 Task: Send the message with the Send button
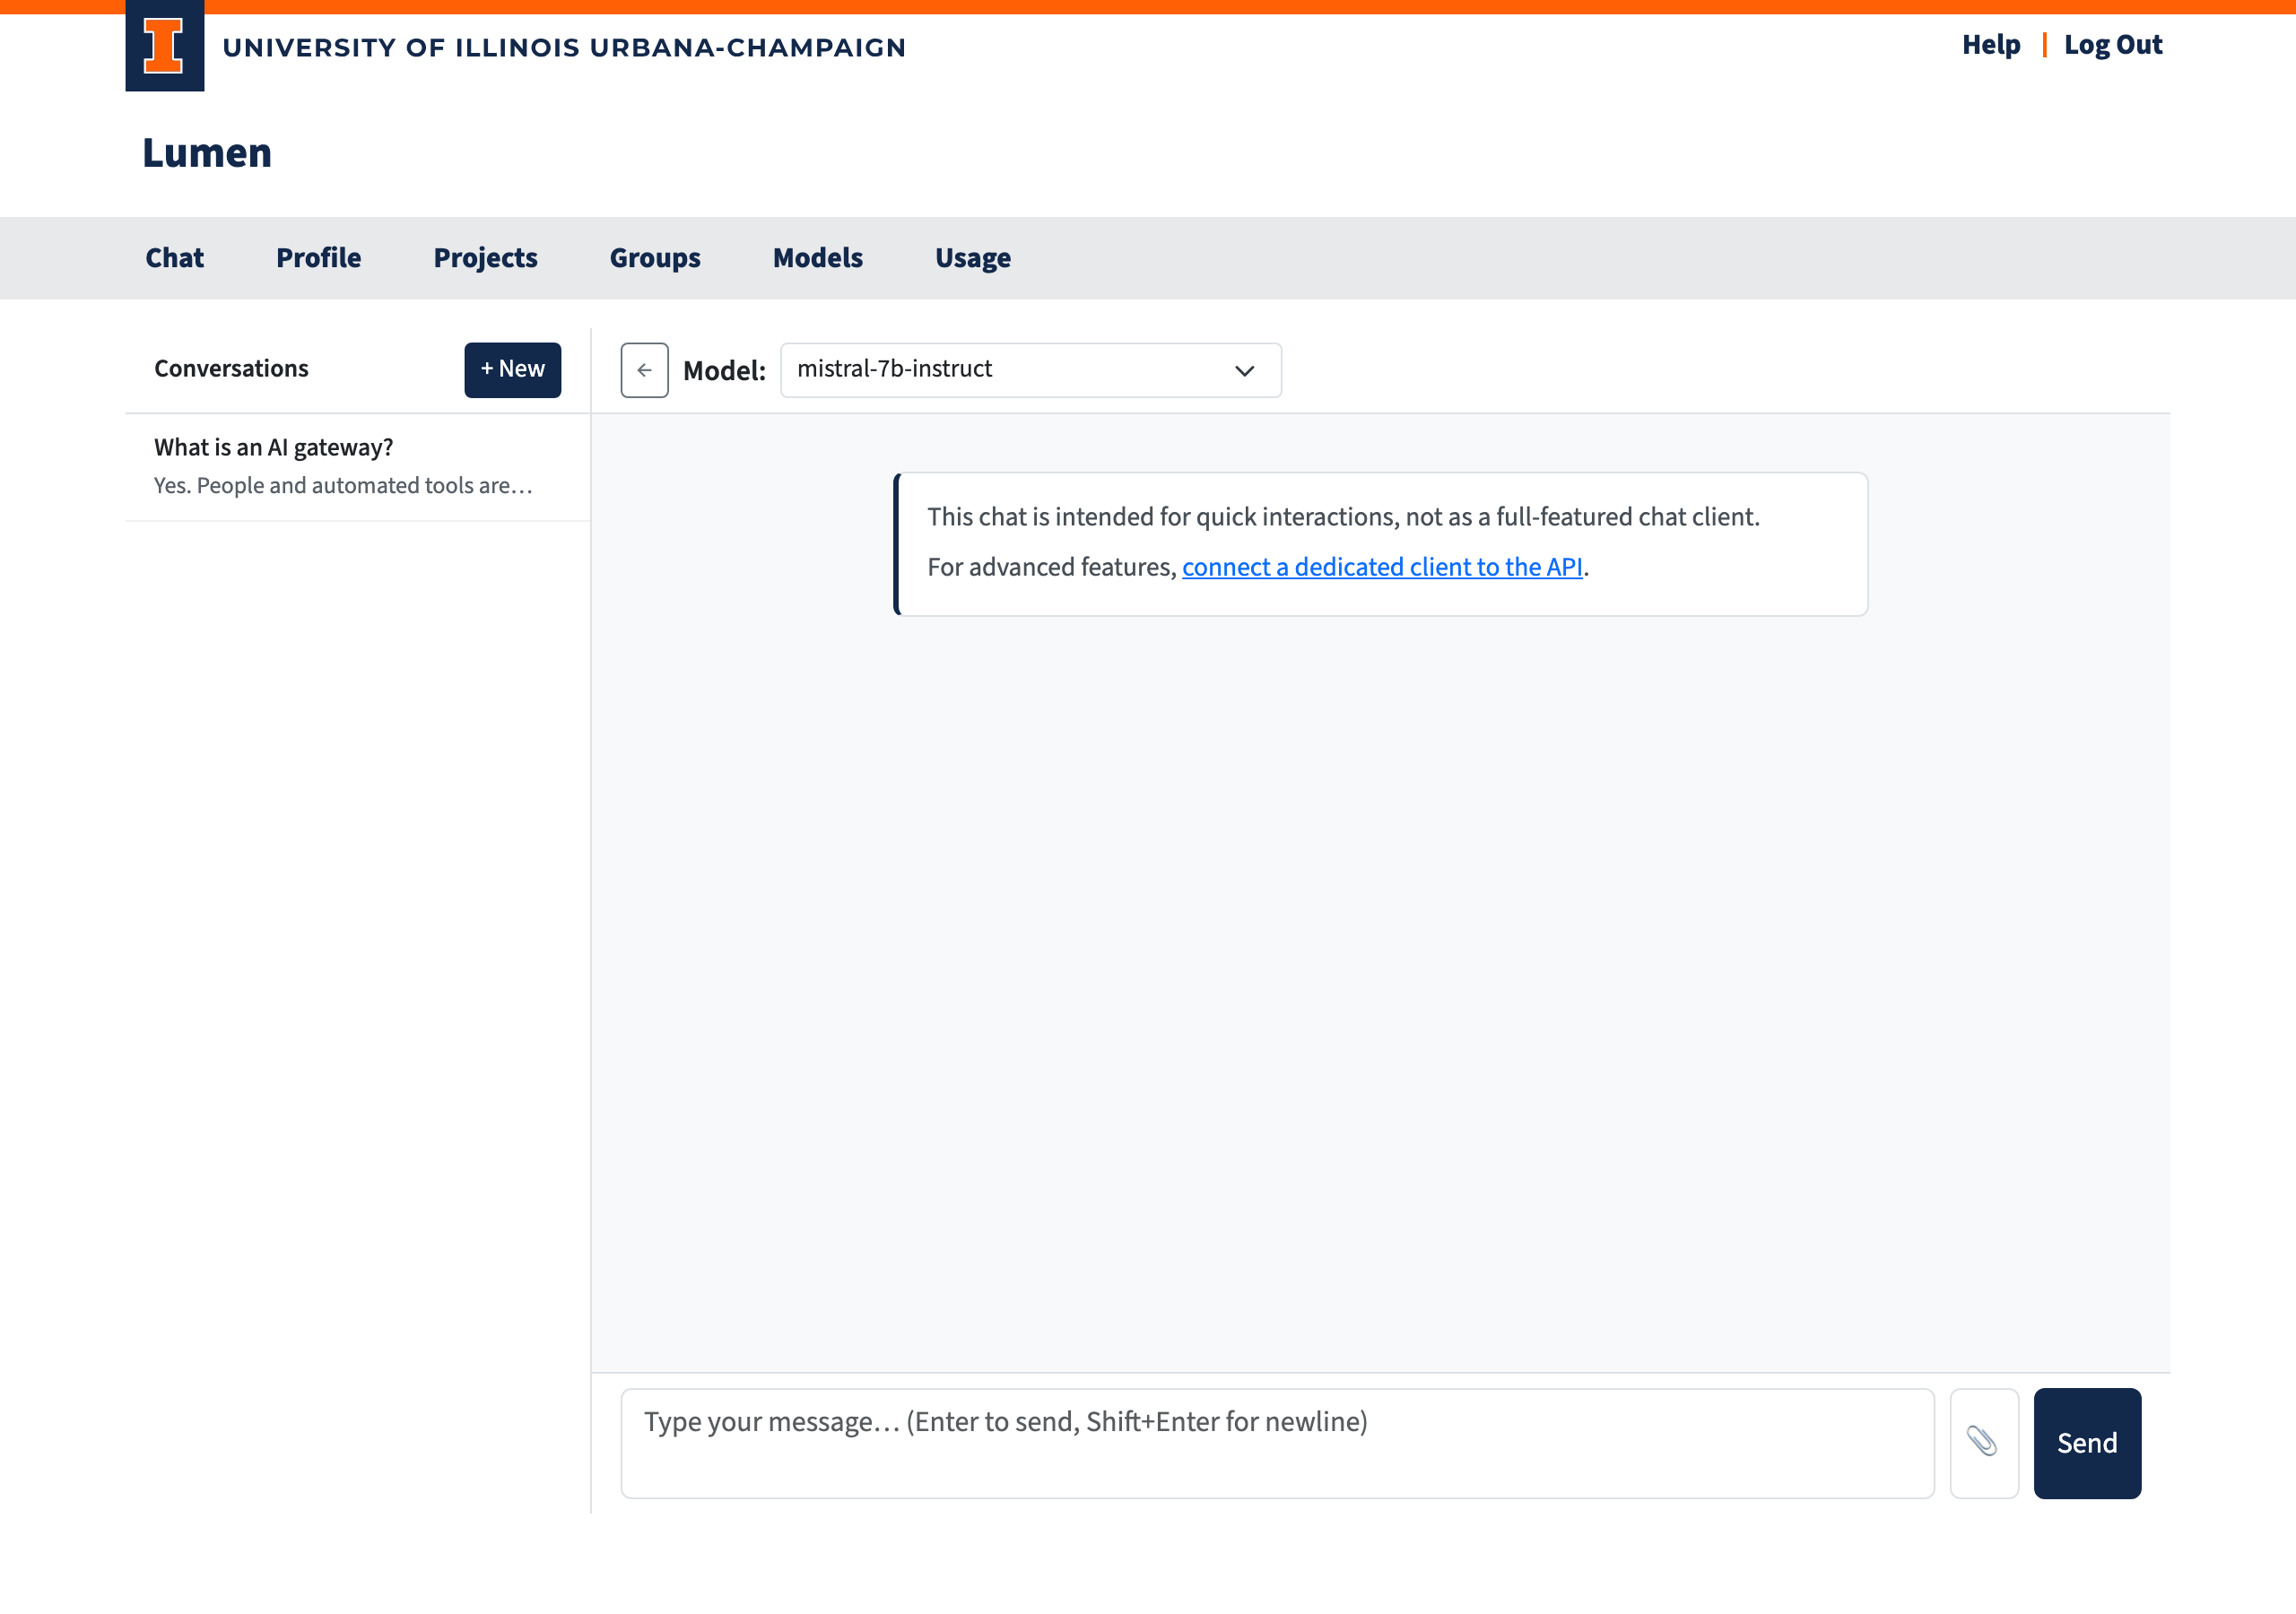(x=2087, y=1442)
